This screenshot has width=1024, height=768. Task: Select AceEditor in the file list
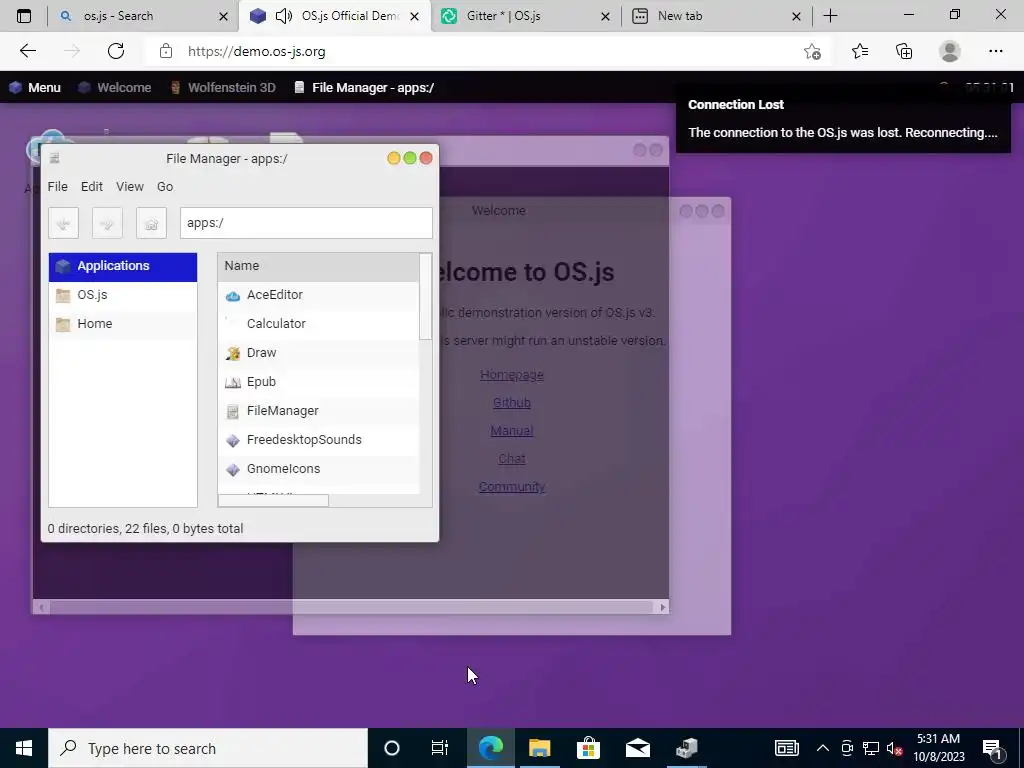[x=319, y=295]
